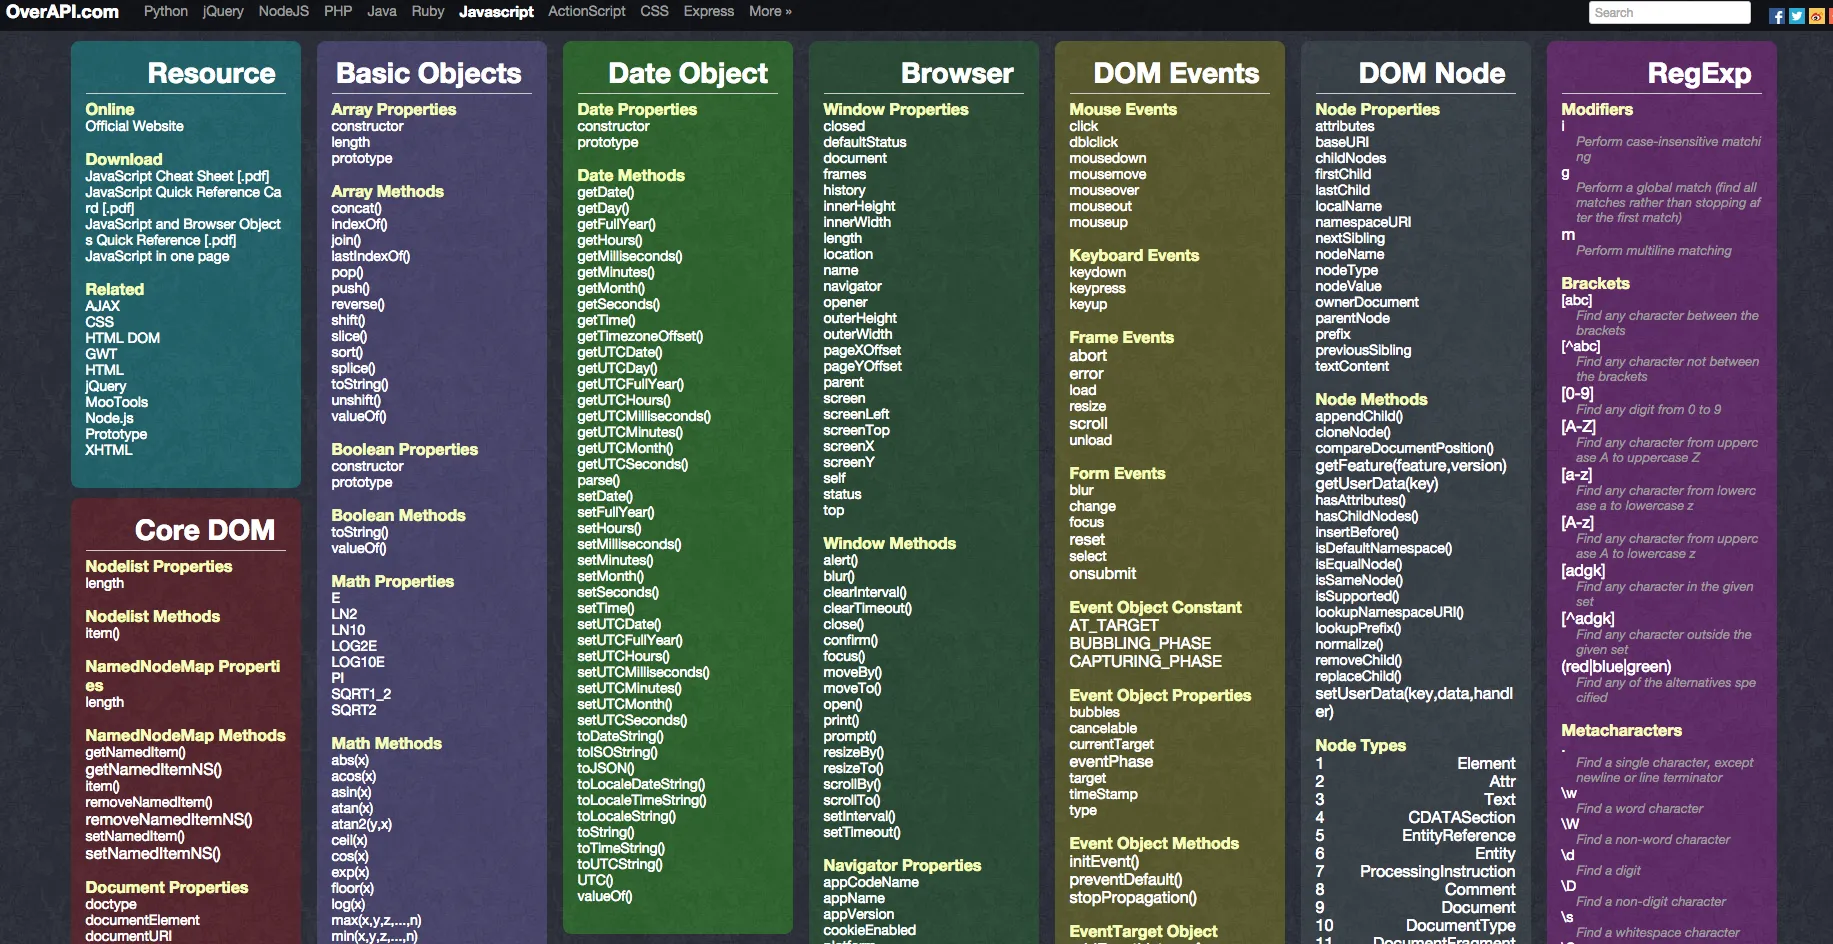
Task: Click the Nodelist Properties heading
Action: click(x=159, y=566)
